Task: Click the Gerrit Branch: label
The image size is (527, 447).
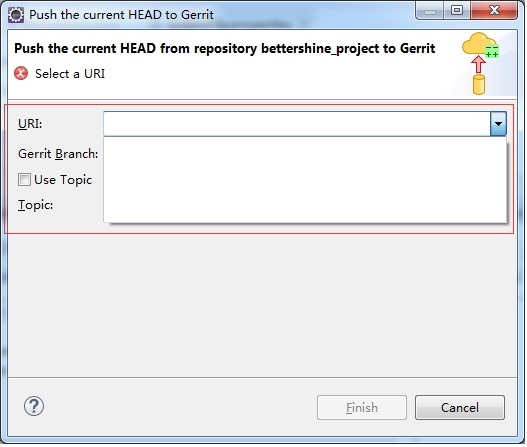Action: 58,154
